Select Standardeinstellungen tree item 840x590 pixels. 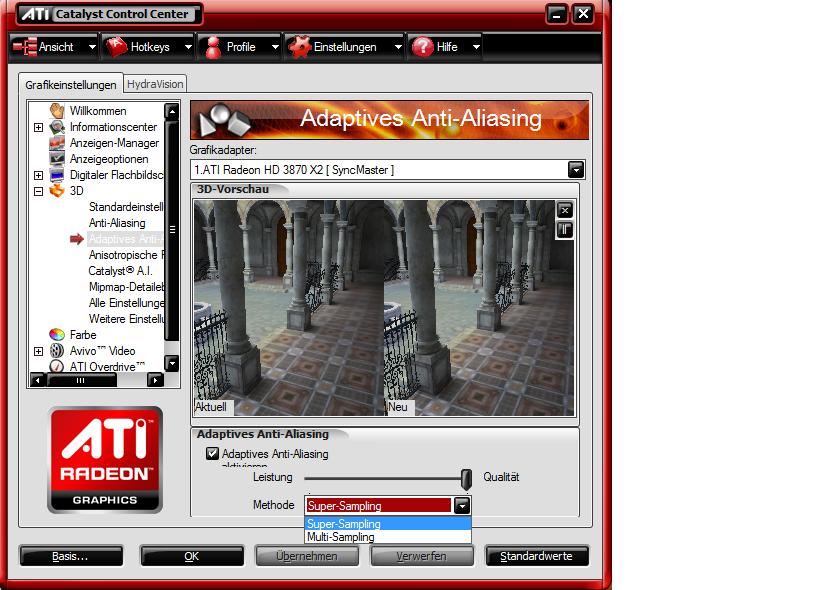tap(126, 207)
